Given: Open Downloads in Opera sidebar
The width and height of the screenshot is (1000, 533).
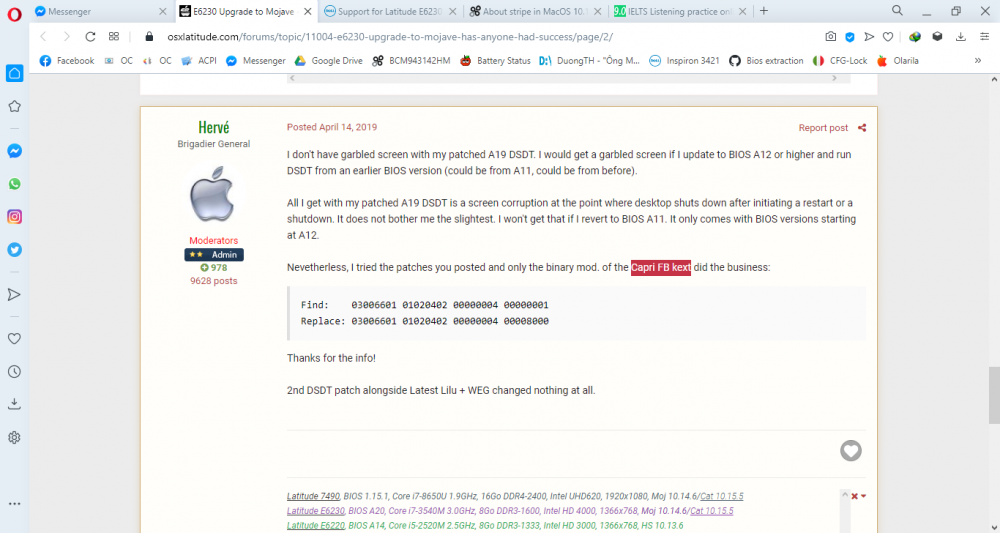Looking at the screenshot, I should tap(14, 404).
